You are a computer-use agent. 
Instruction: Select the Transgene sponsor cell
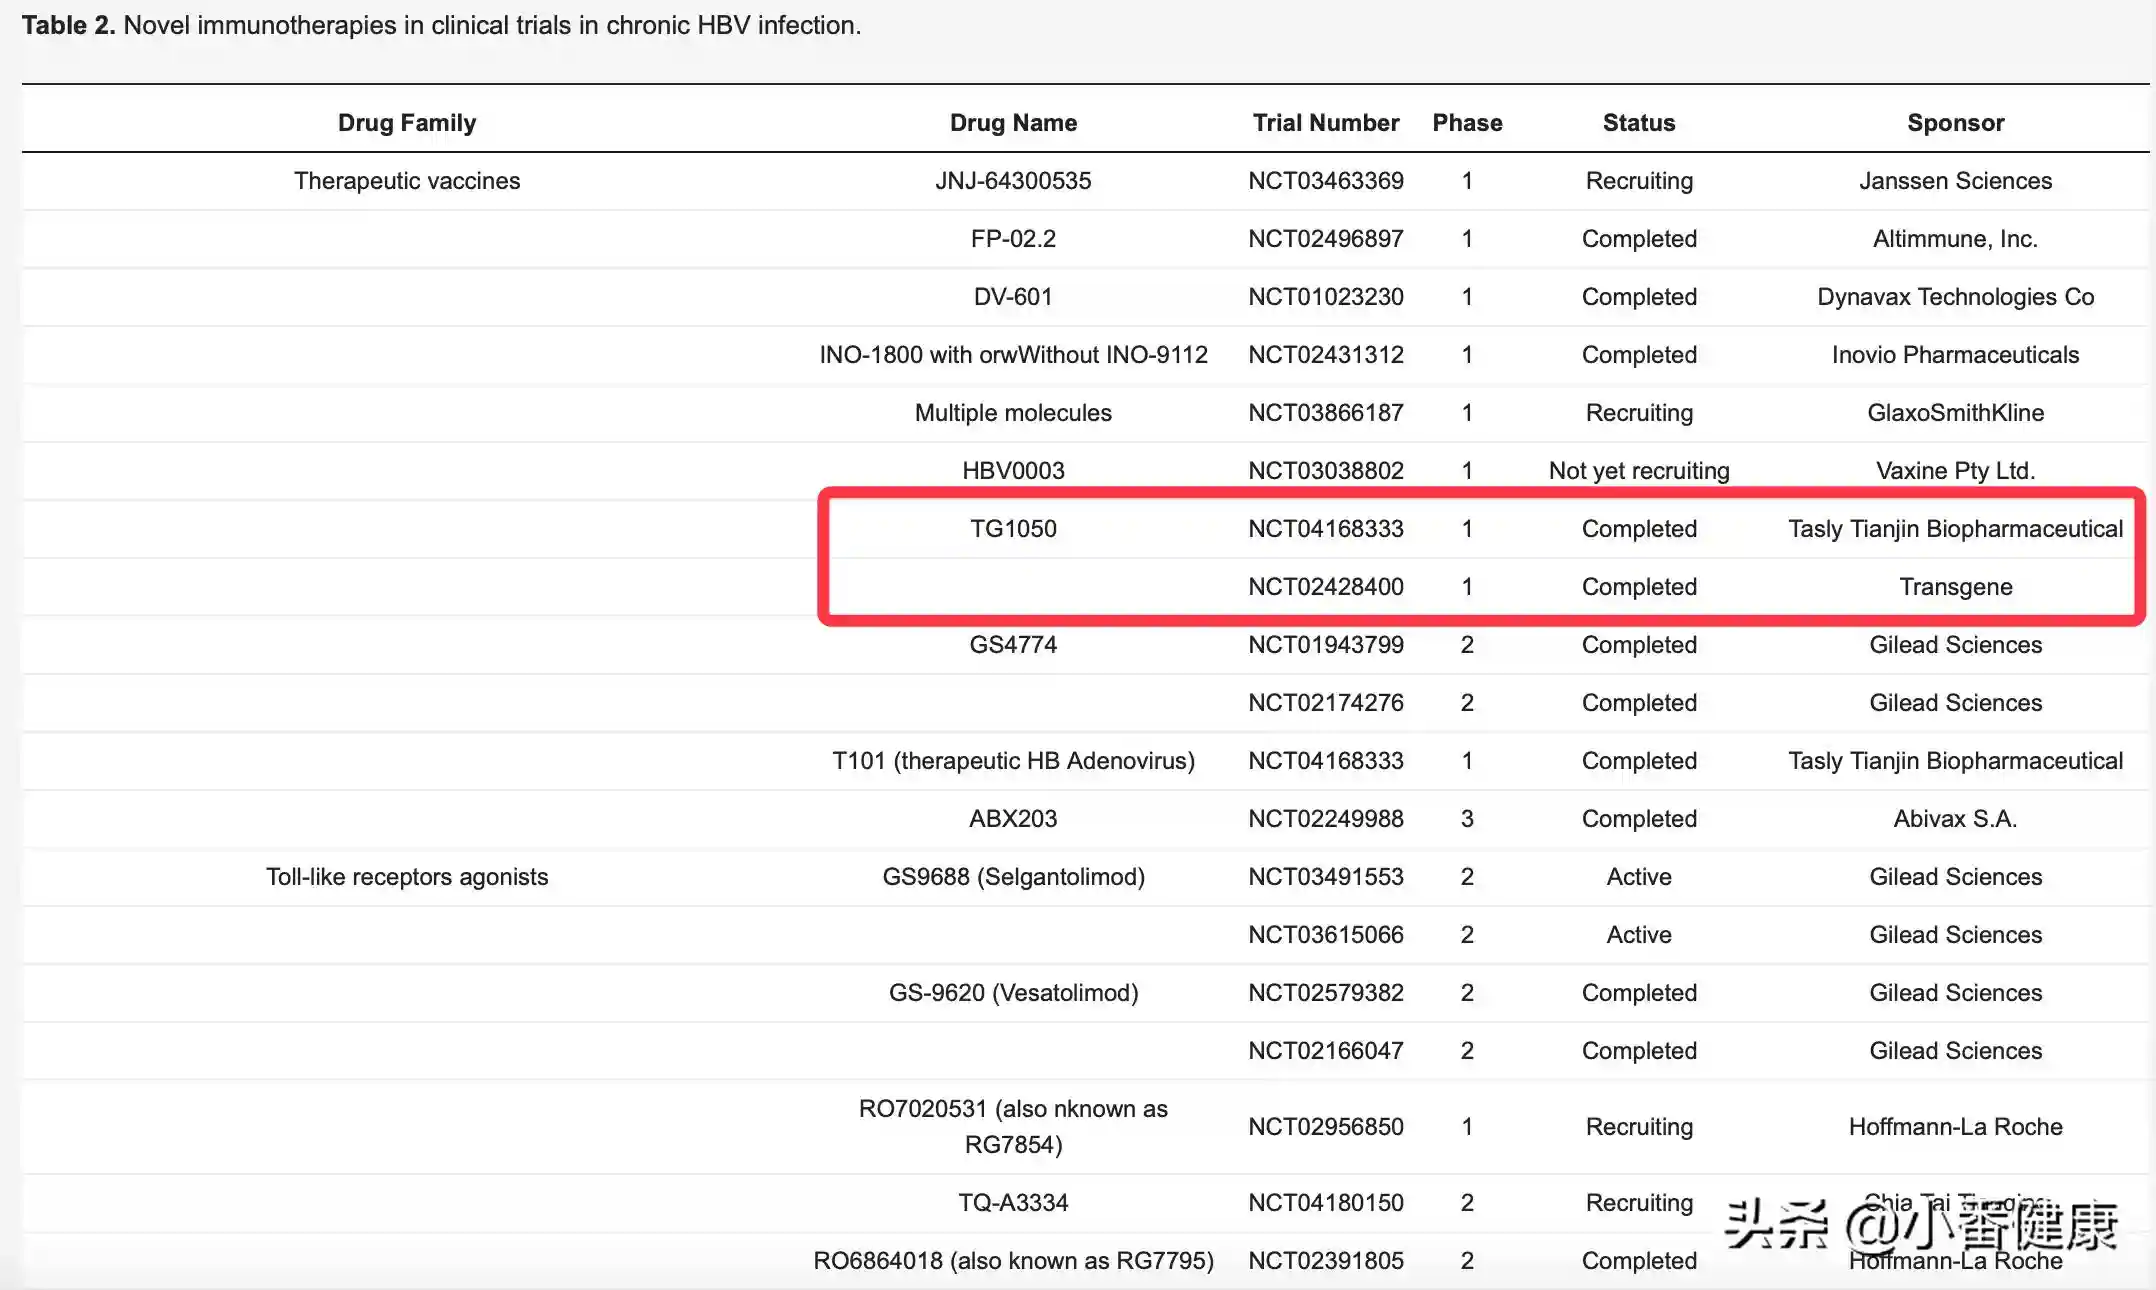[x=1955, y=587]
